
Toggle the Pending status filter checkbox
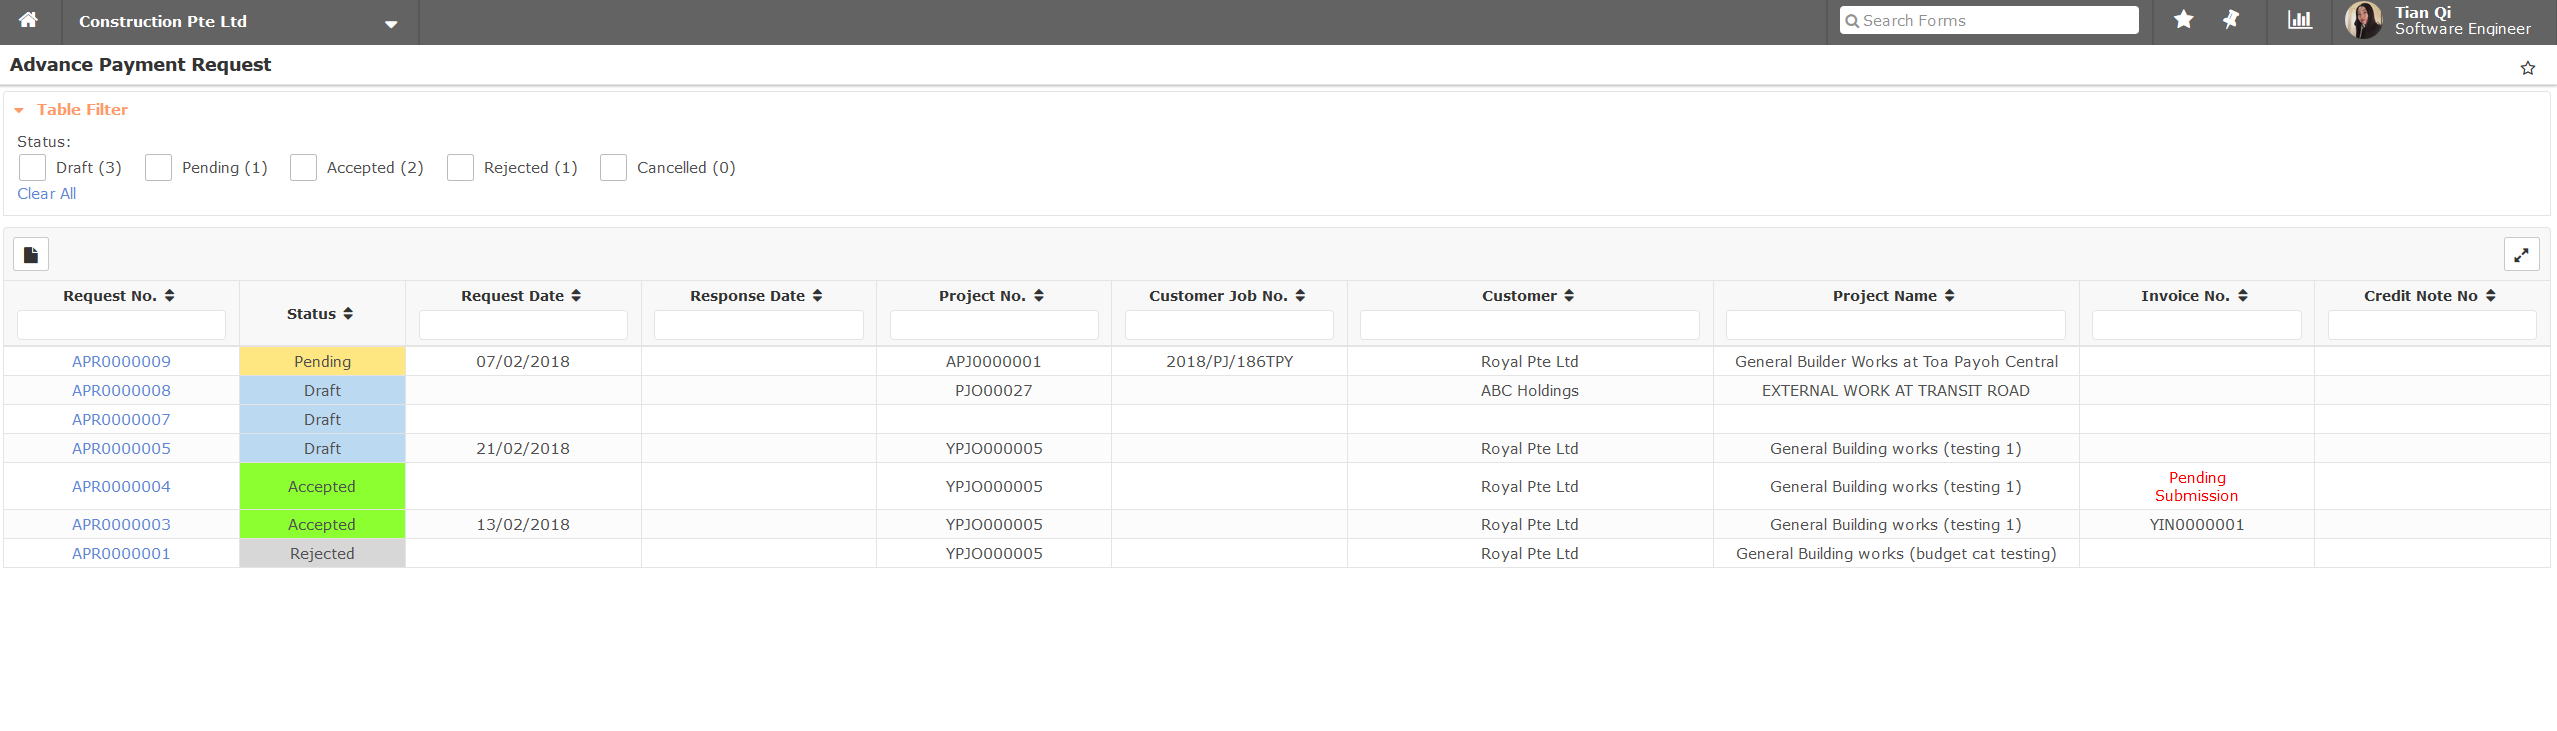click(x=159, y=168)
